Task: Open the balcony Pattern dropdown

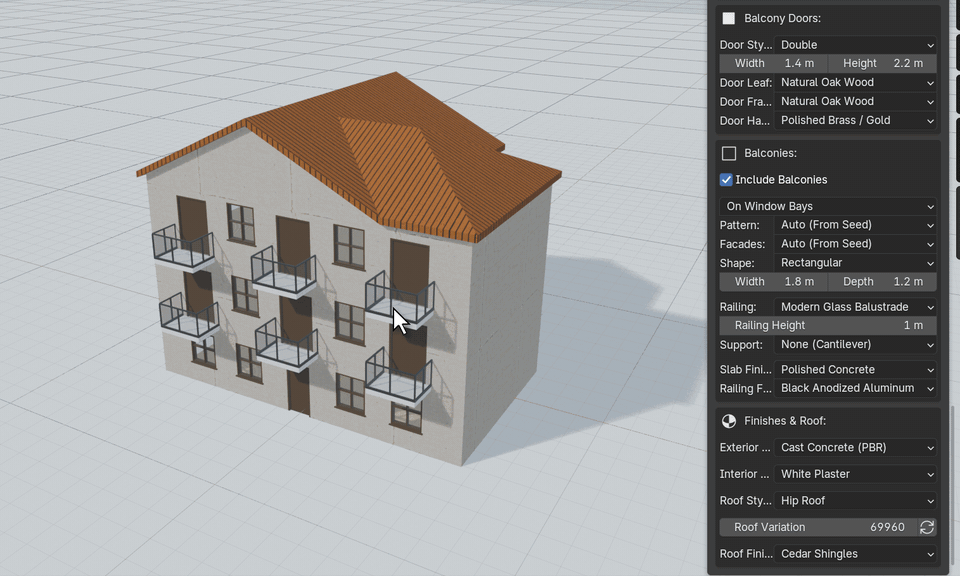Action: coord(855,225)
